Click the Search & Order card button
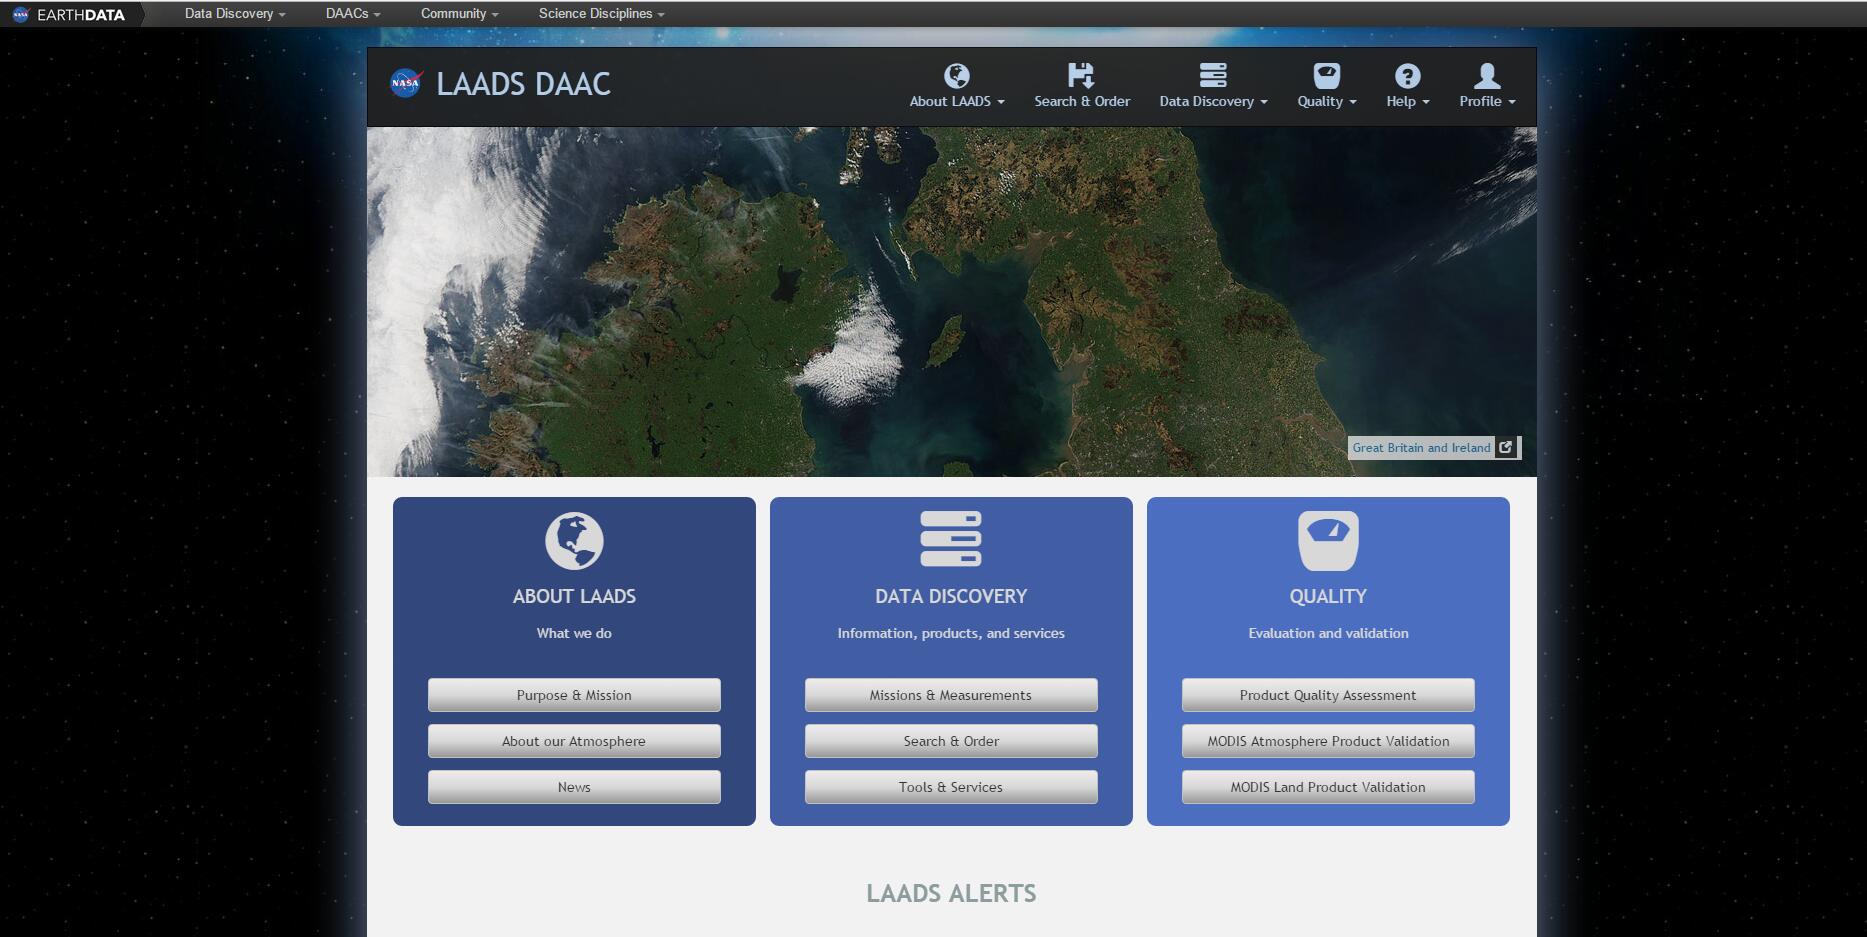The image size is (1867, 937). tap(951, 741)
